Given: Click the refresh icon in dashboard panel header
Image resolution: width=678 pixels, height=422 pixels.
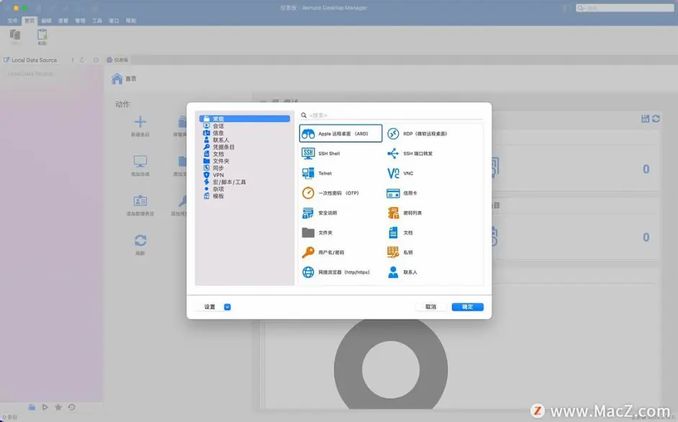Looking at the screenshot, I should pos(656,118).
